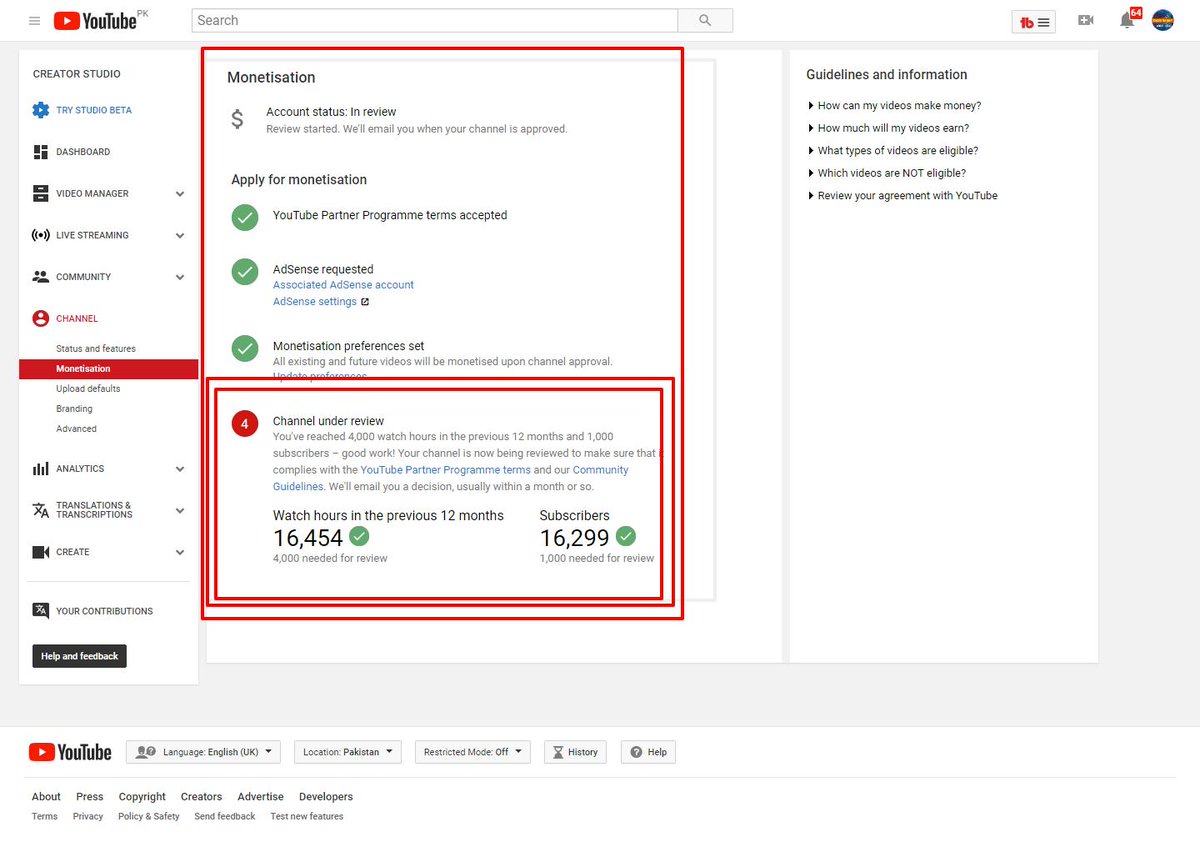This screenshot has width=1200, height=847.
Task: Click the green tick beside Partner Programme terms
Action: 245,217
